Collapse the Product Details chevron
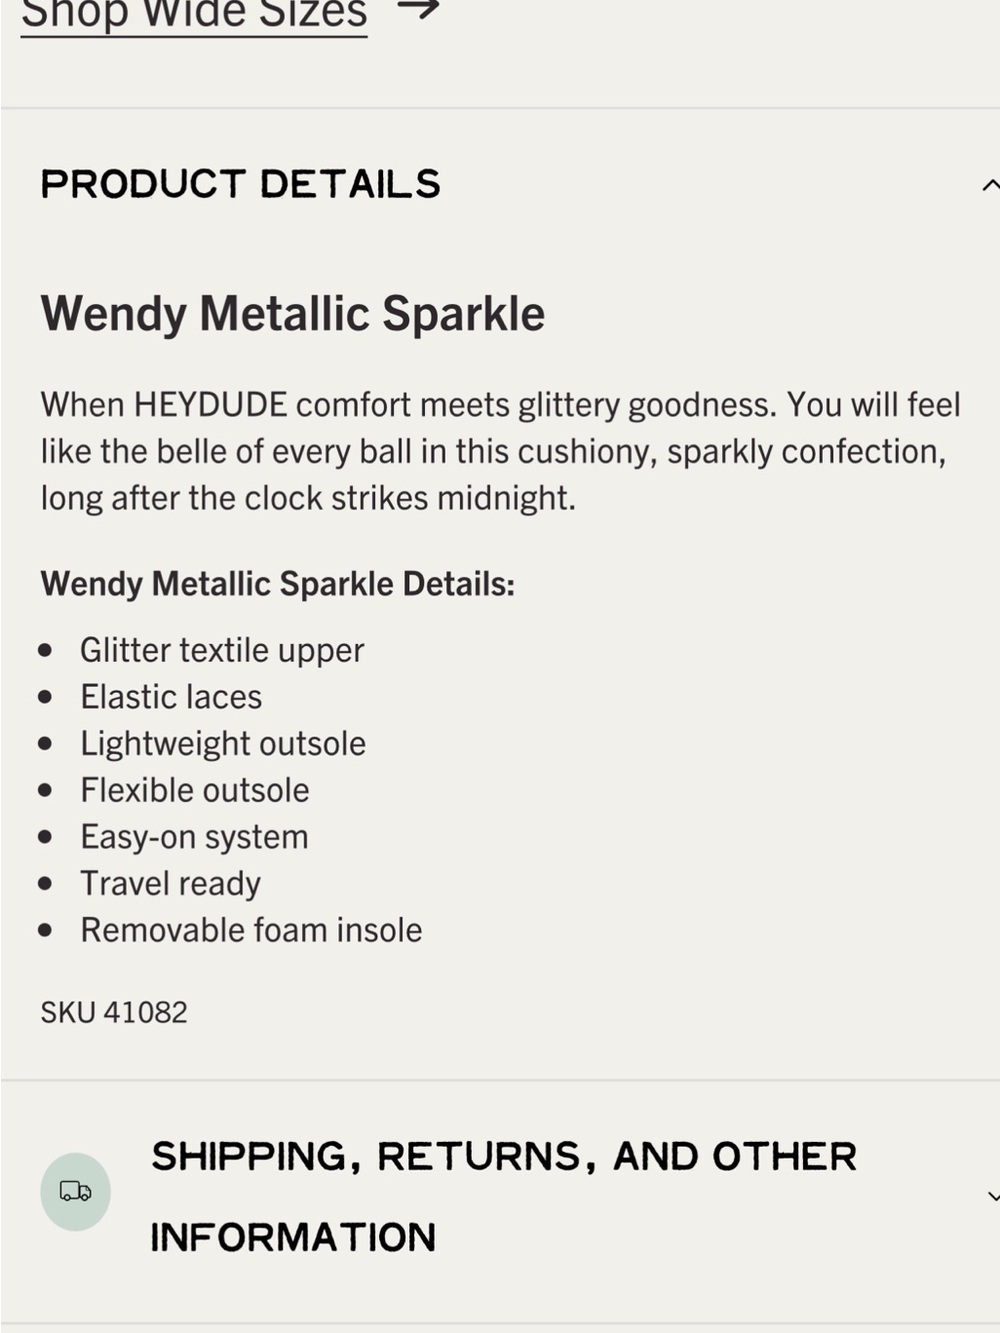1000x1333 pixels. click(990, 185)
